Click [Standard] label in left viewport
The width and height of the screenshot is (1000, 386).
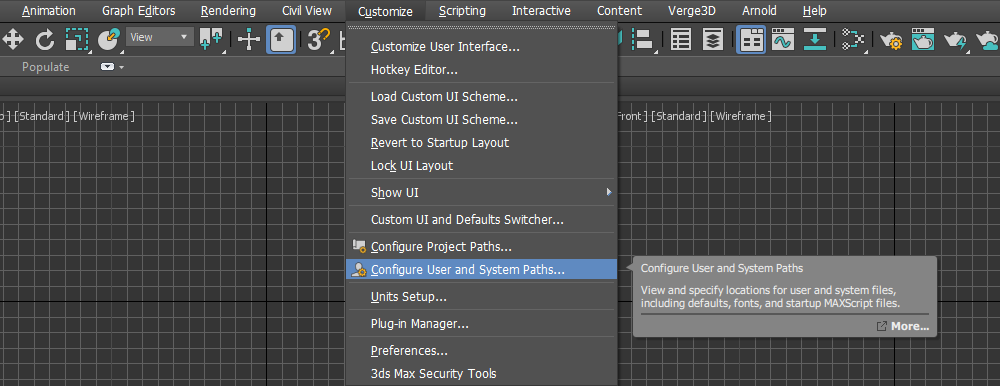click(41, 116)
